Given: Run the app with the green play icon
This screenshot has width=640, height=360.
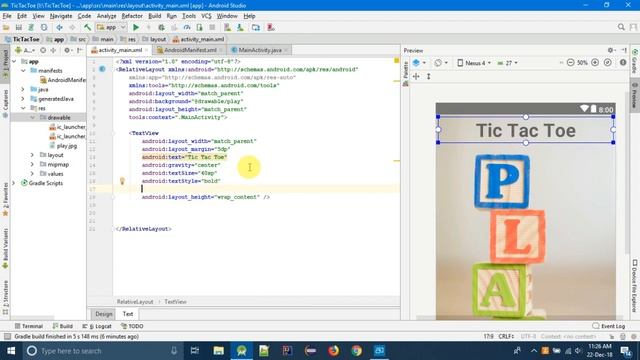Looking at the screenshot, I should coord(136,27).
